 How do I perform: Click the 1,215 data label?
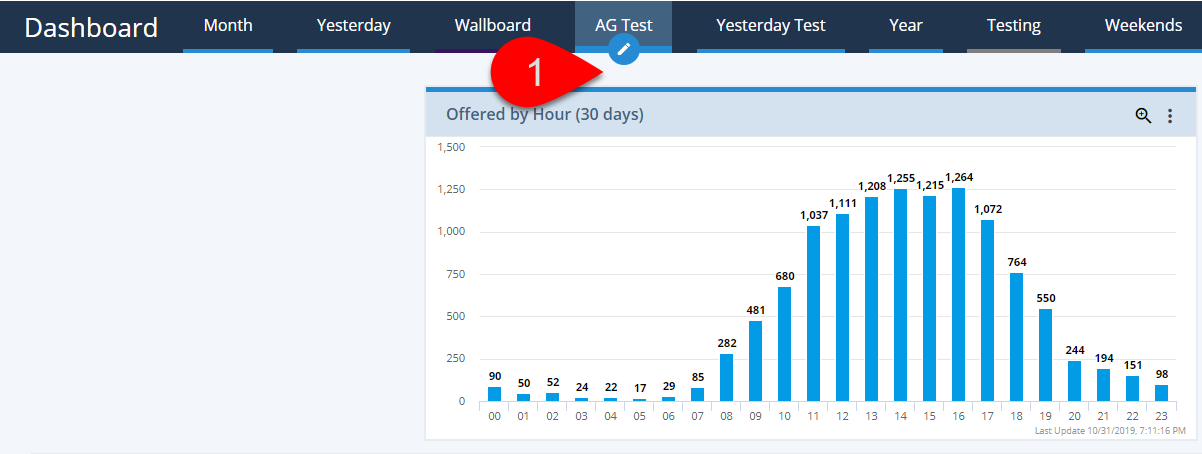point(930,185)
